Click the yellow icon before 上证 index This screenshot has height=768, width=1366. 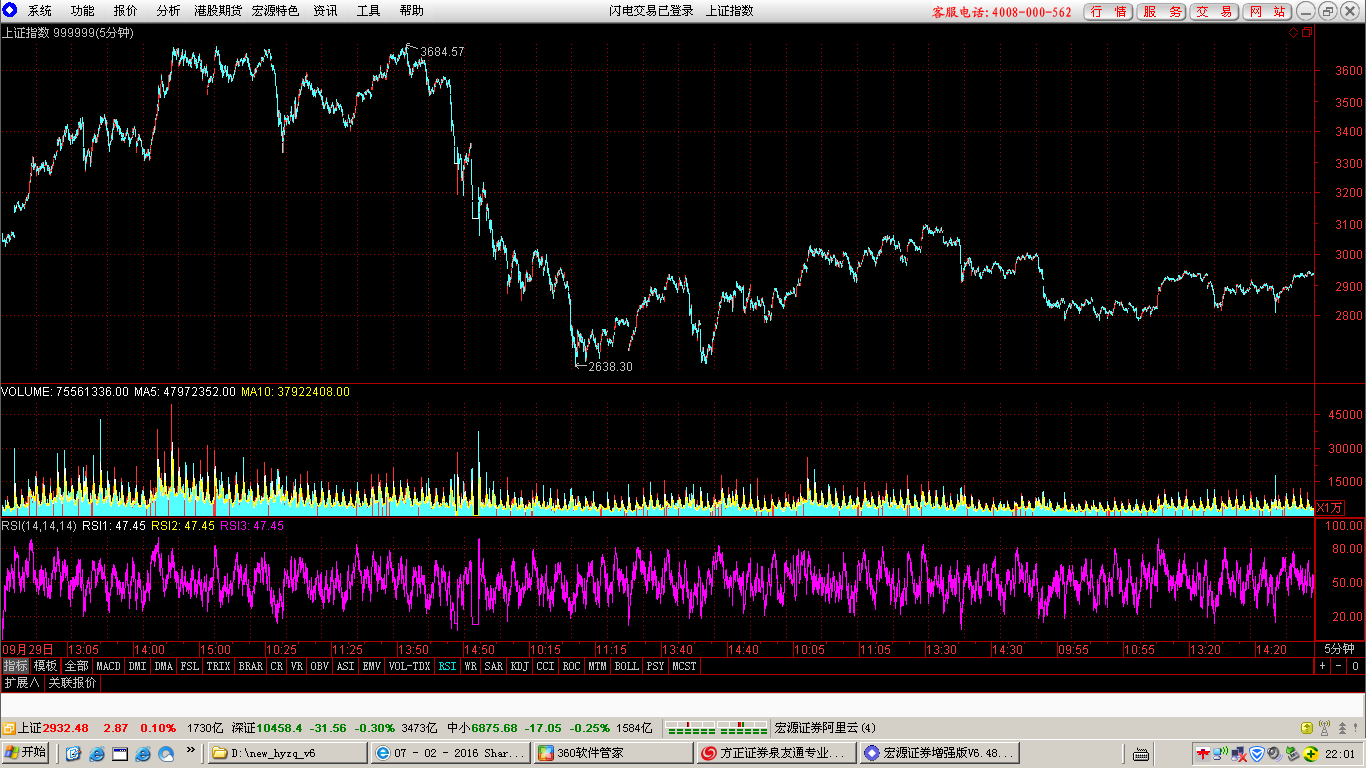8,728
